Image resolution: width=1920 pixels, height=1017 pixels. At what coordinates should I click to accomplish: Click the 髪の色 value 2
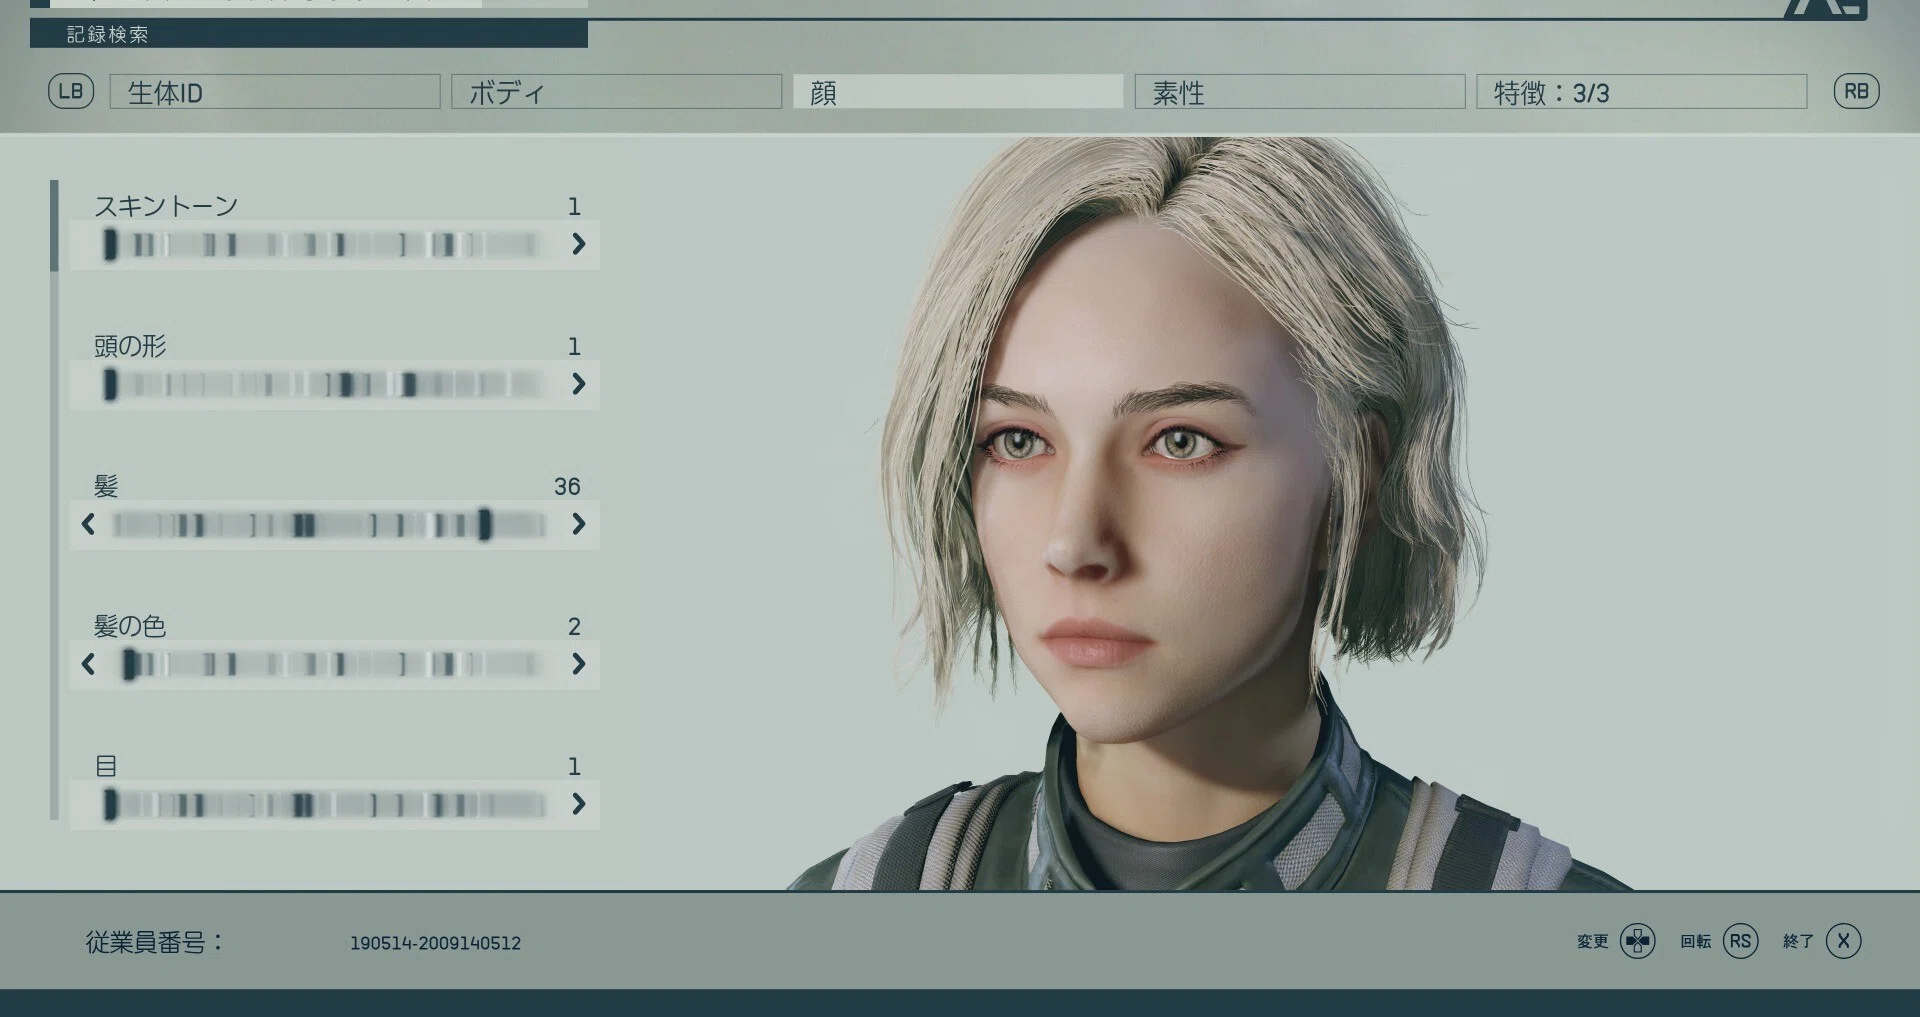[x=574, y=626]
